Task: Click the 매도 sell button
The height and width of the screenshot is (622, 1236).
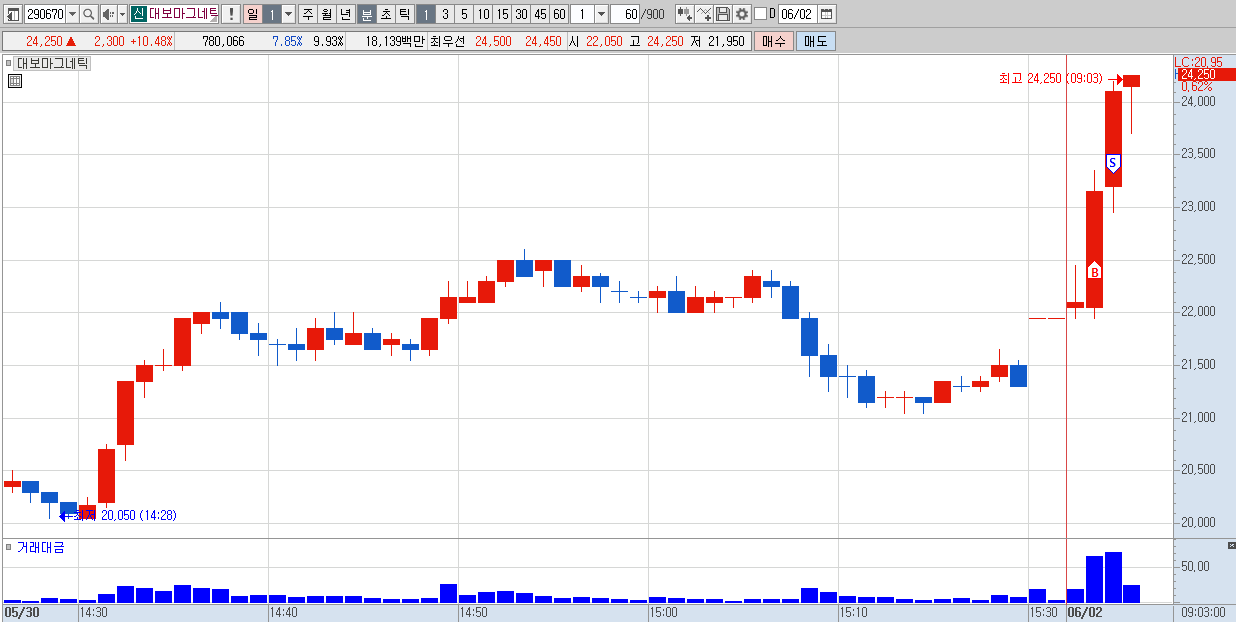Action: (816, 41)
